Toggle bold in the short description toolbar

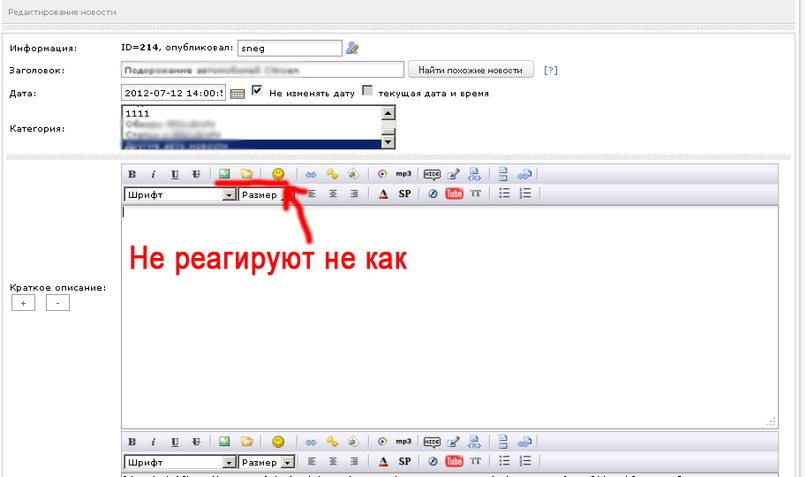click(132, 174)
